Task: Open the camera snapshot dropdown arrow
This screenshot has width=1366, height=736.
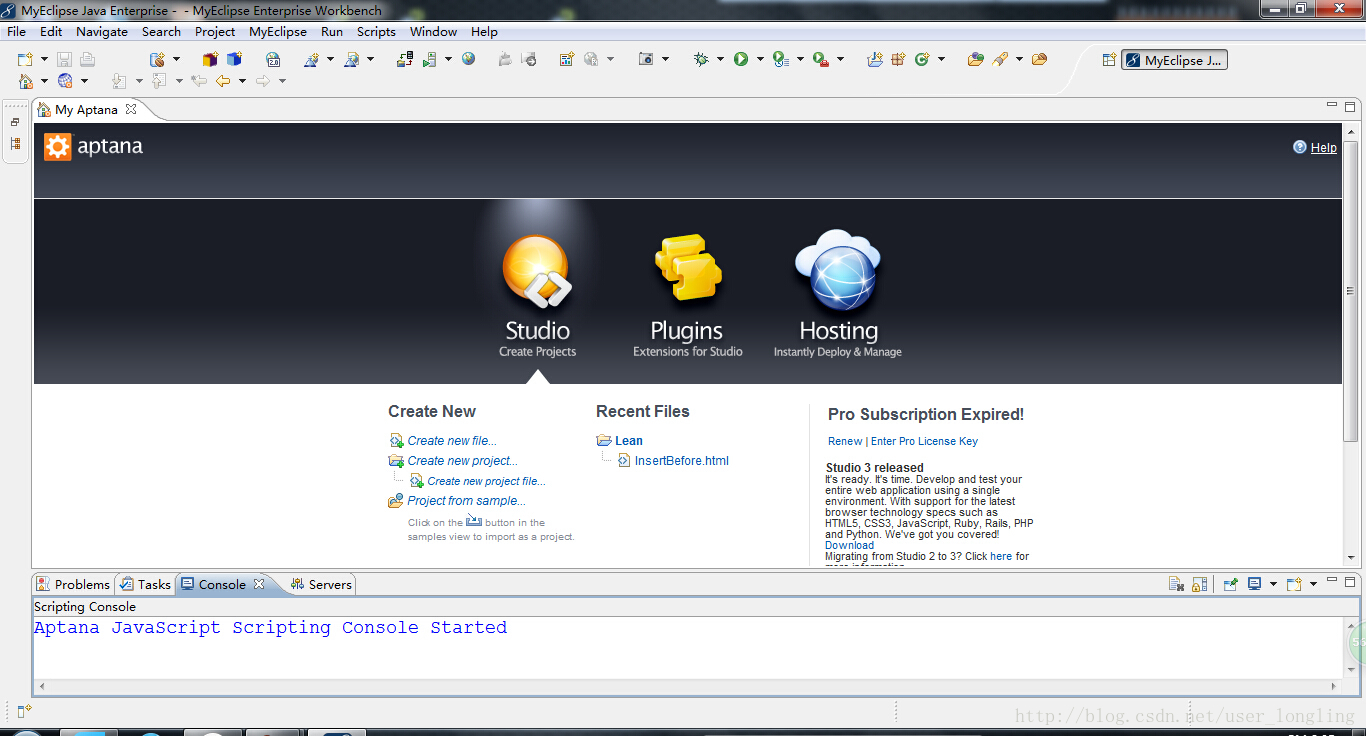Action: (665, 60)
